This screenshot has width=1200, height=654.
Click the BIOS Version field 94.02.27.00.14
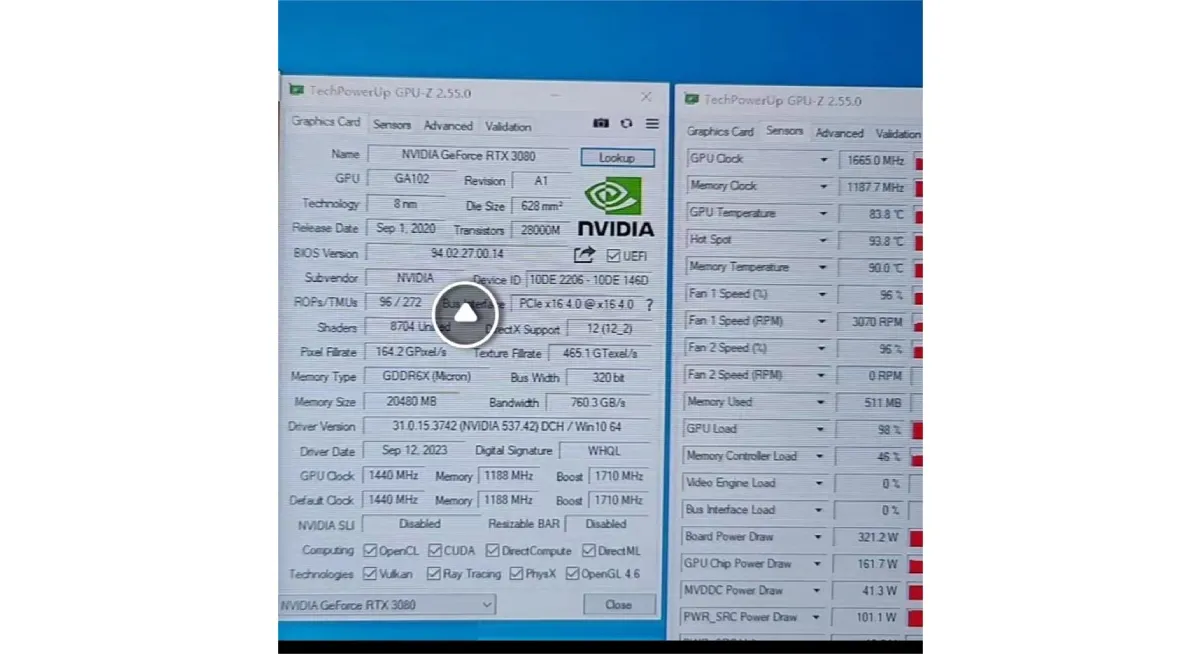tap(467, 254)
